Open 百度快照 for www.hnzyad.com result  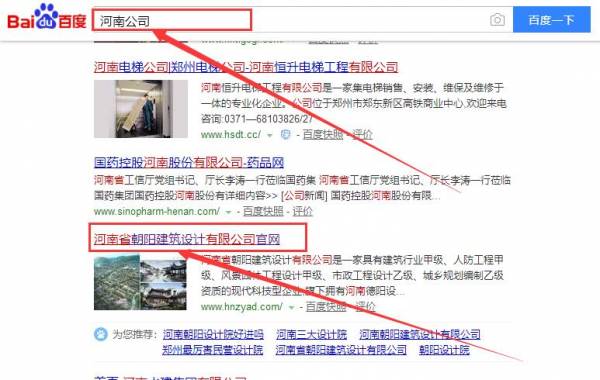[x=326, y=307]
